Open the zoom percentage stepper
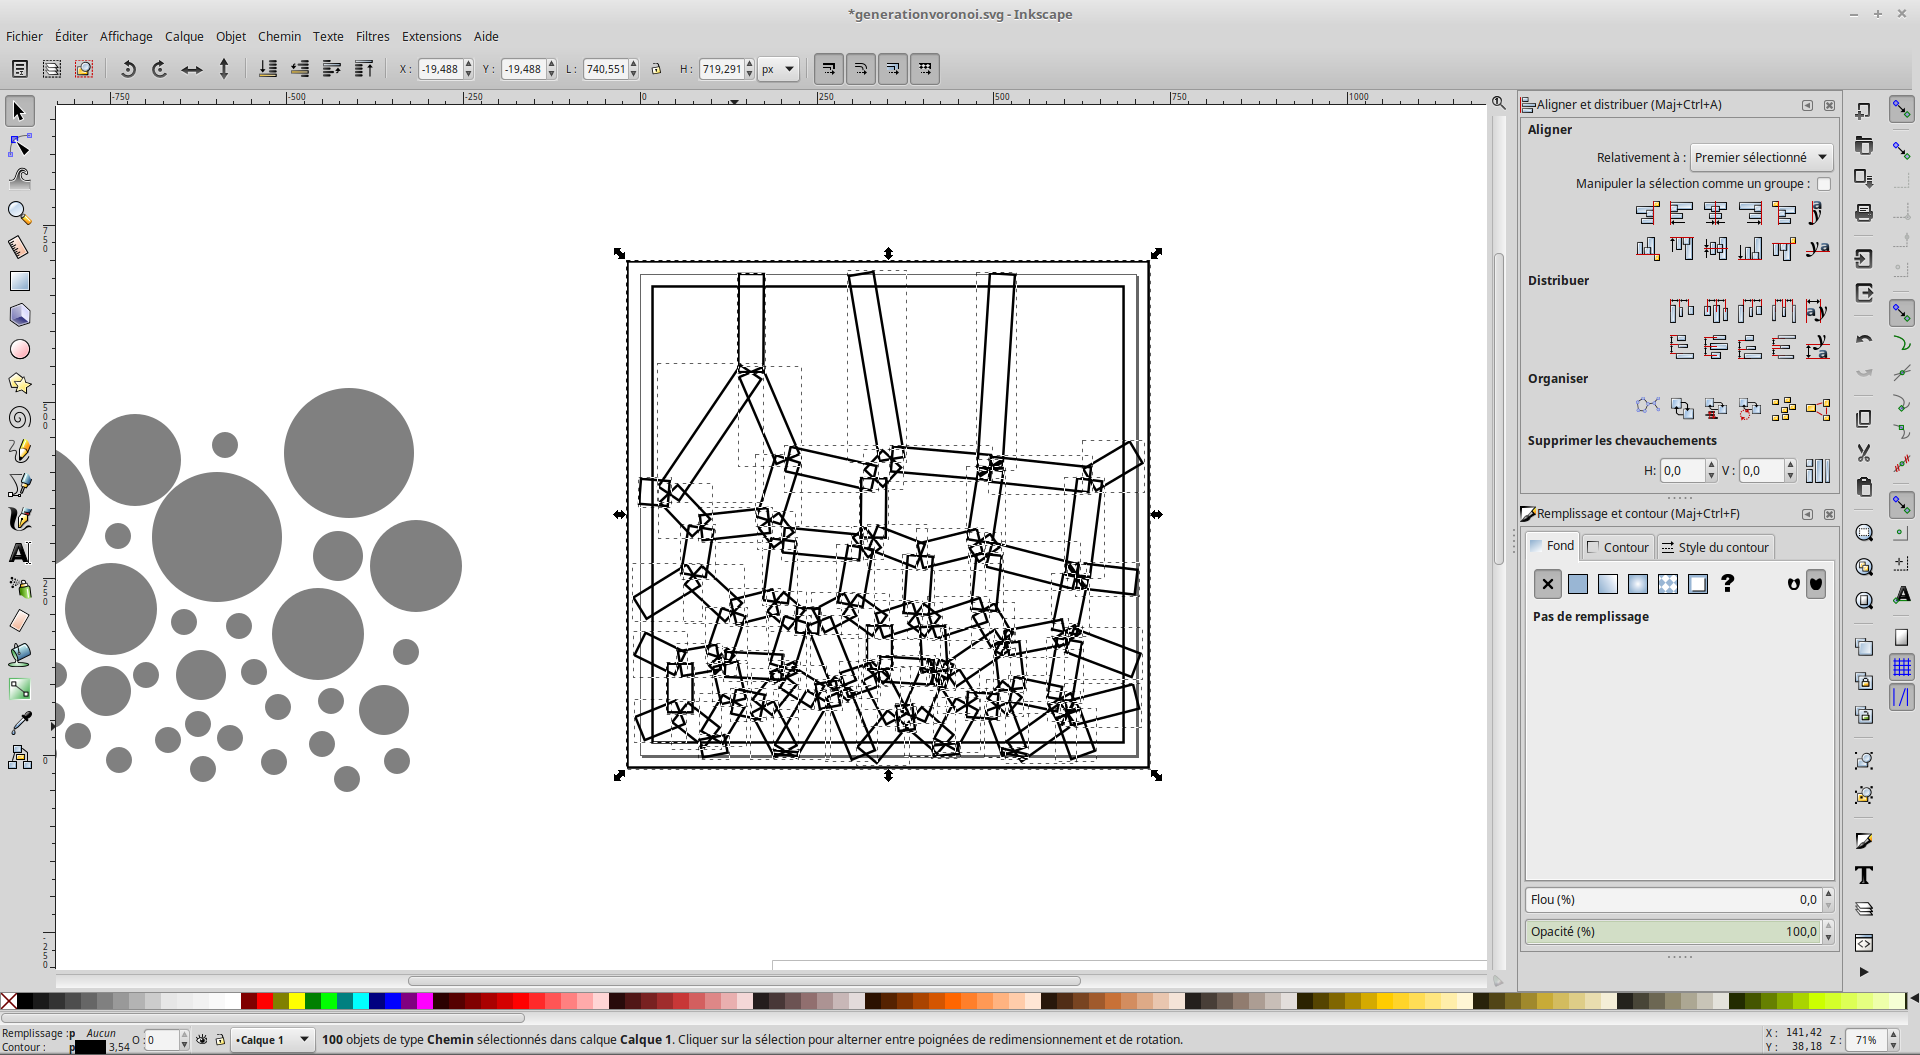 pos(1893,1040)
